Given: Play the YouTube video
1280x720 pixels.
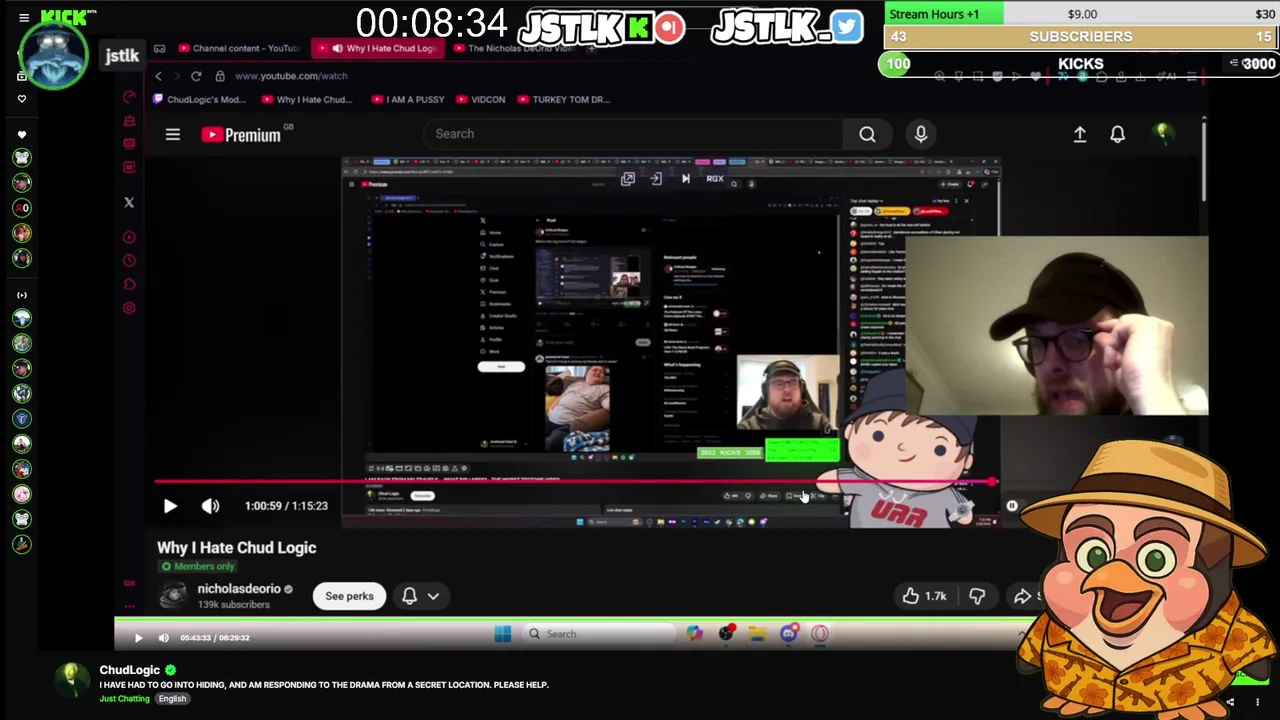Looking at the screenshot, I should (x=170, y=506).
